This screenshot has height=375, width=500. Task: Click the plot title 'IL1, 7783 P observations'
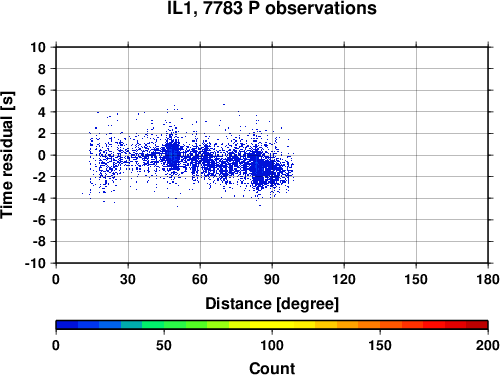click(x=272, y=8)
